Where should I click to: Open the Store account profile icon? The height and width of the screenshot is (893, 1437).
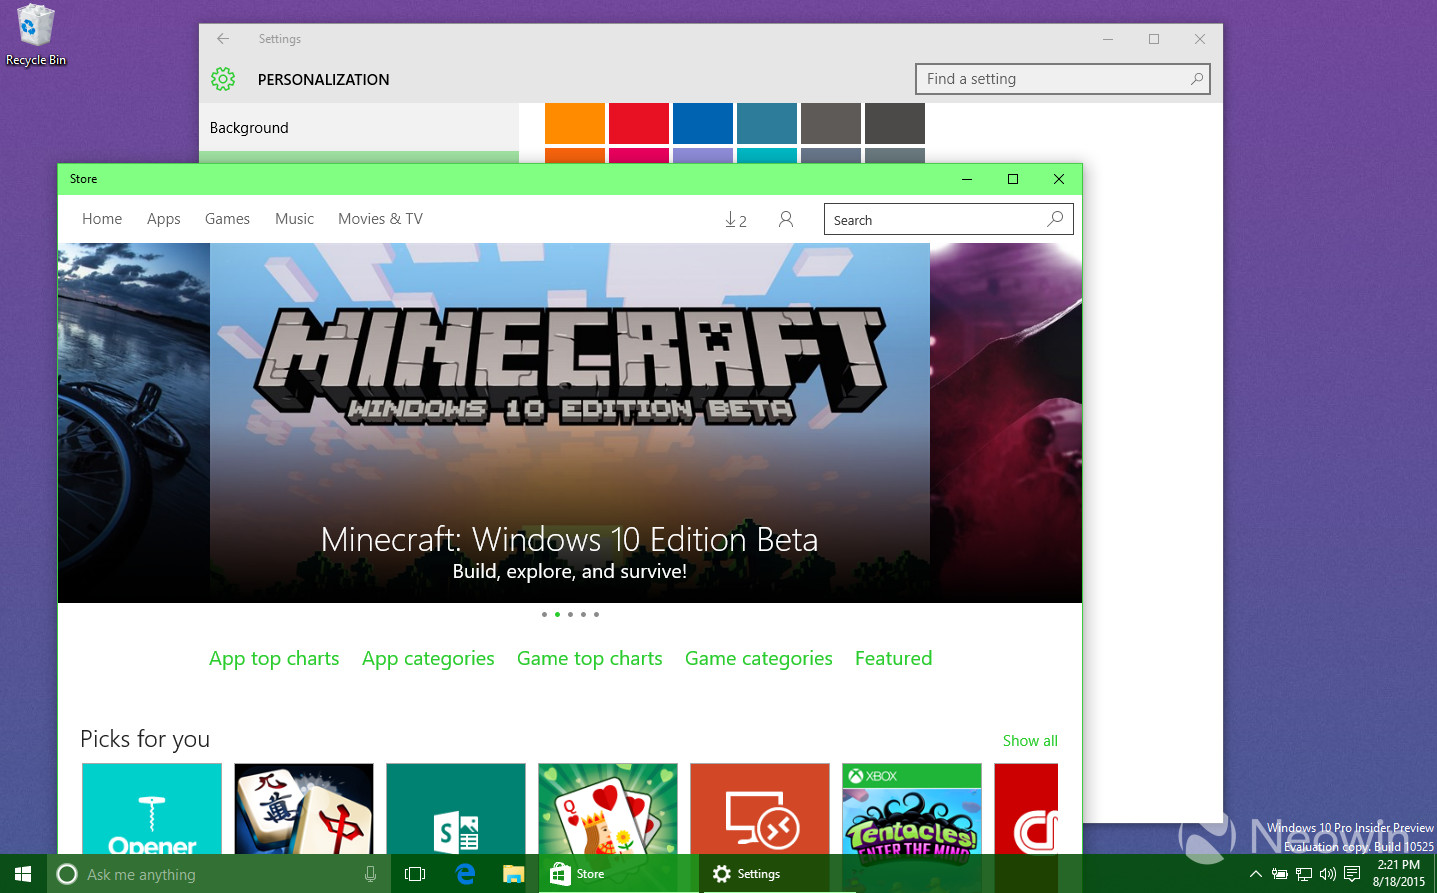pyautogui.click(x=786, y=219)
